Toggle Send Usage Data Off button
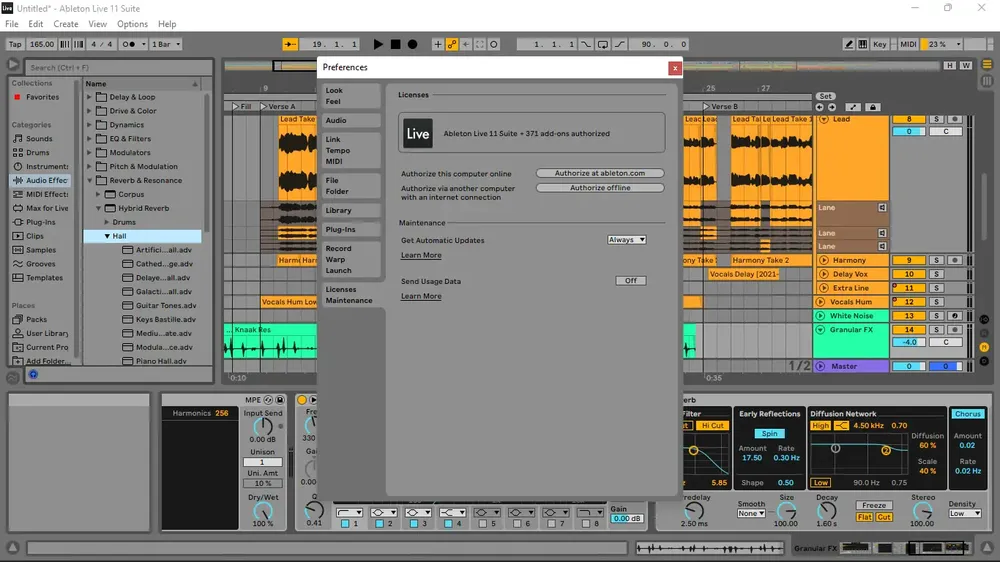1000x562 pixels. click(631, 281)
